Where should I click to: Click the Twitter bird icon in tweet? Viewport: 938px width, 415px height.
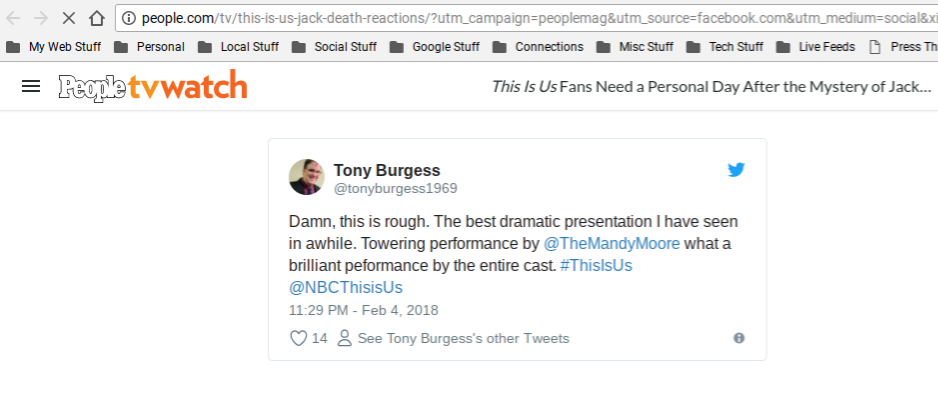736,170
